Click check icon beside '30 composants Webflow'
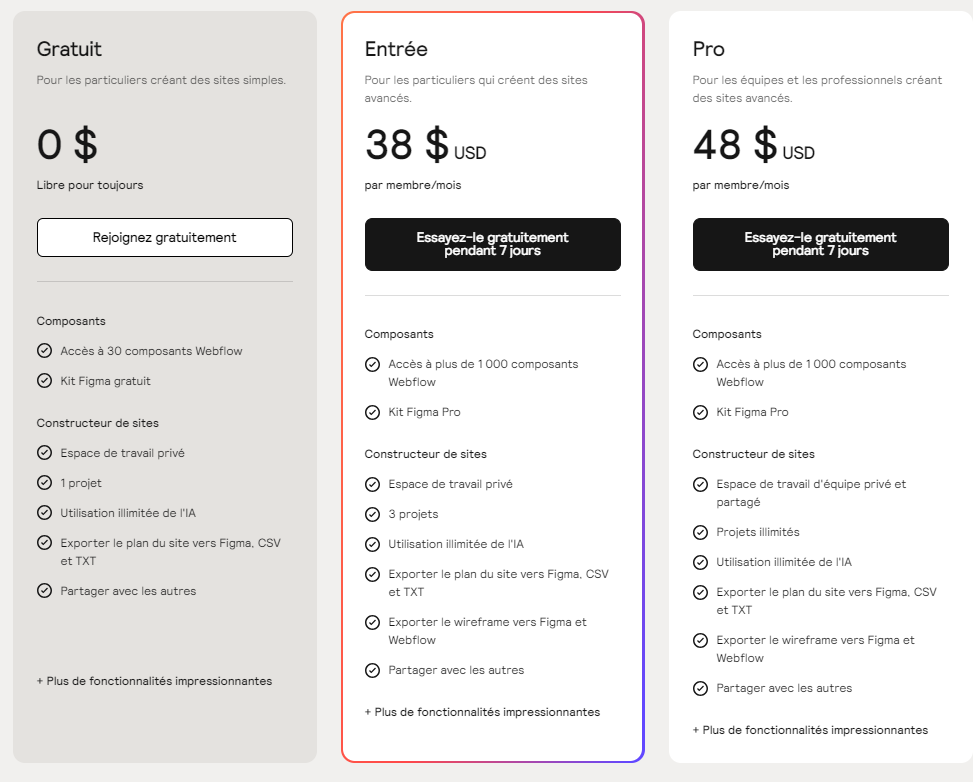This screenshot has height=782, width=973. point(45,351)
